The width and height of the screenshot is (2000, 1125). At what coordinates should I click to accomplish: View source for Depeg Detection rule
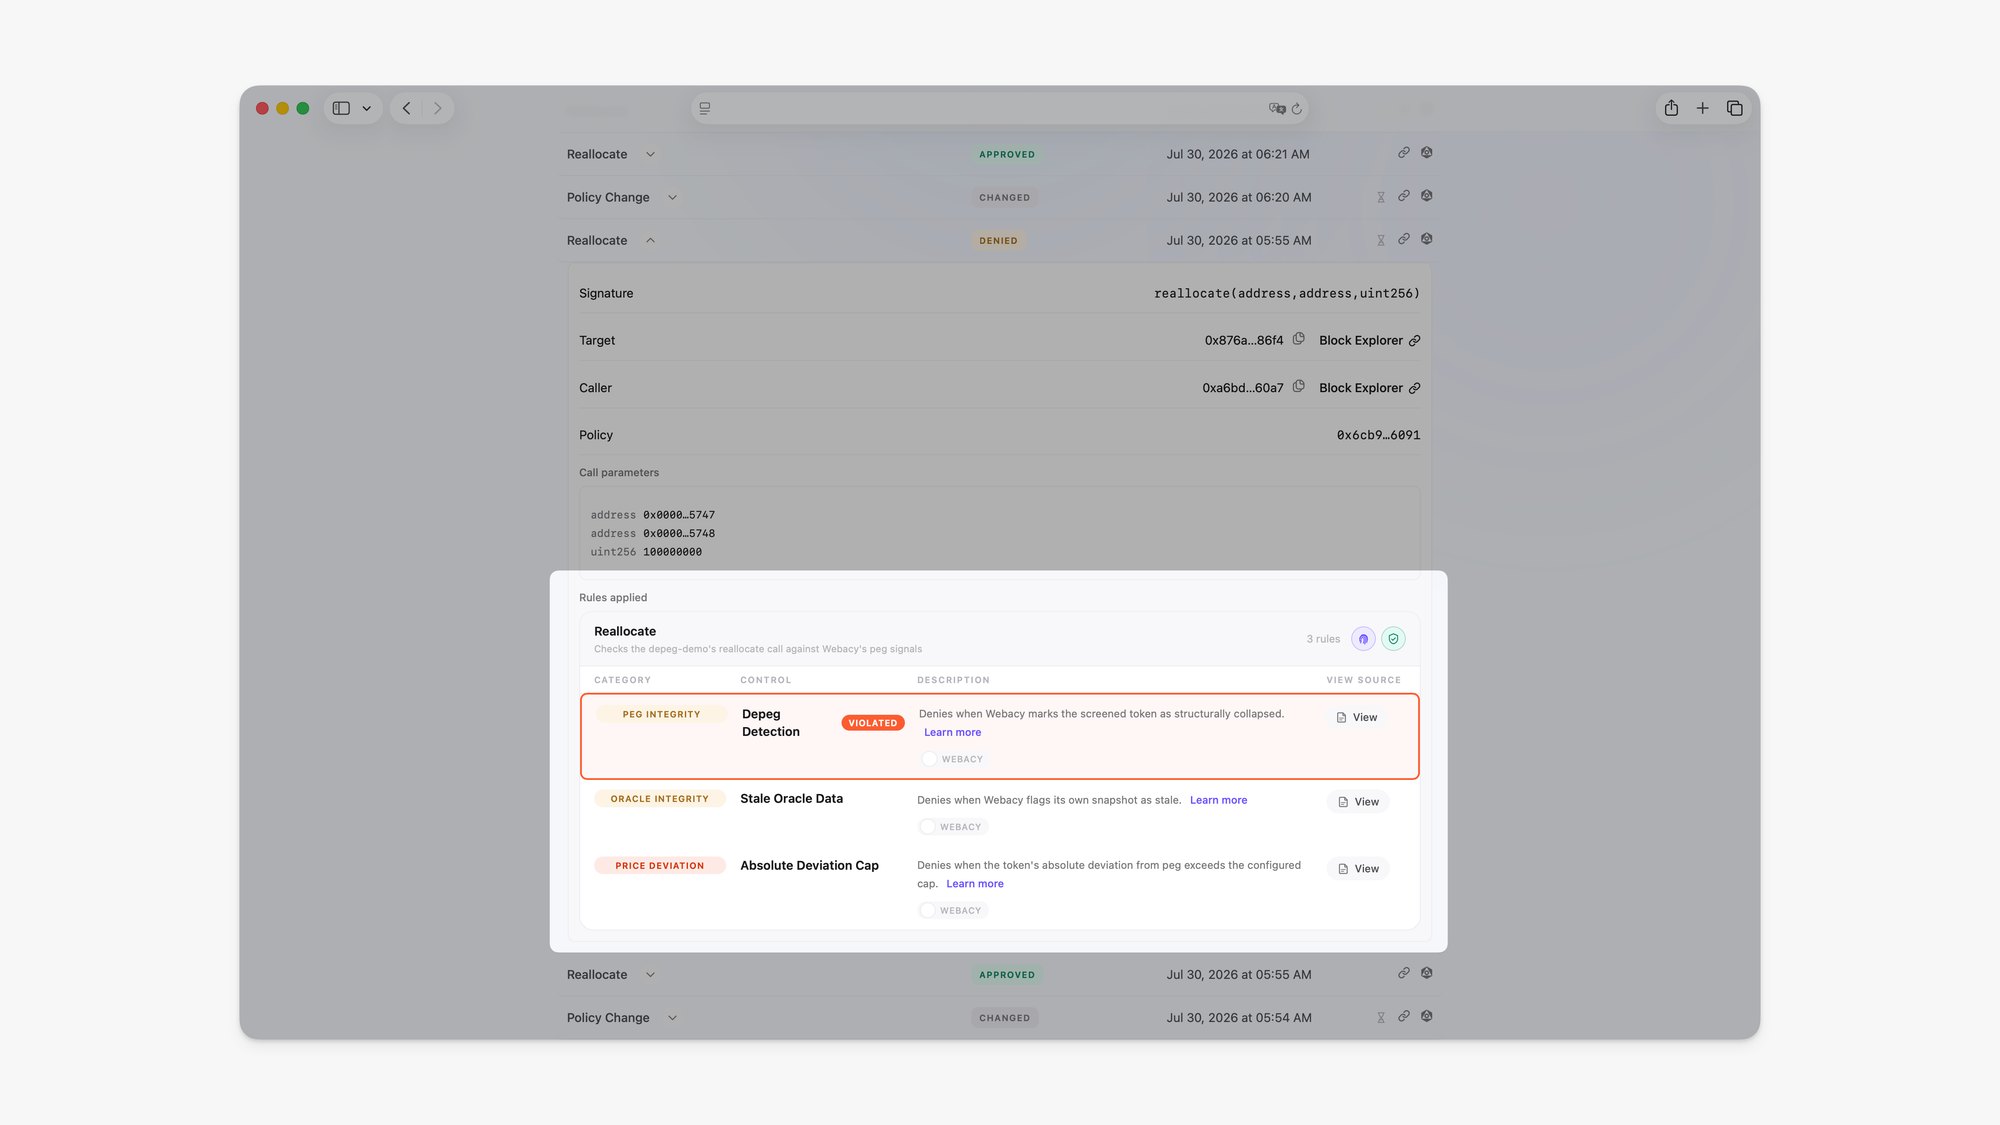pos(1357,718)
